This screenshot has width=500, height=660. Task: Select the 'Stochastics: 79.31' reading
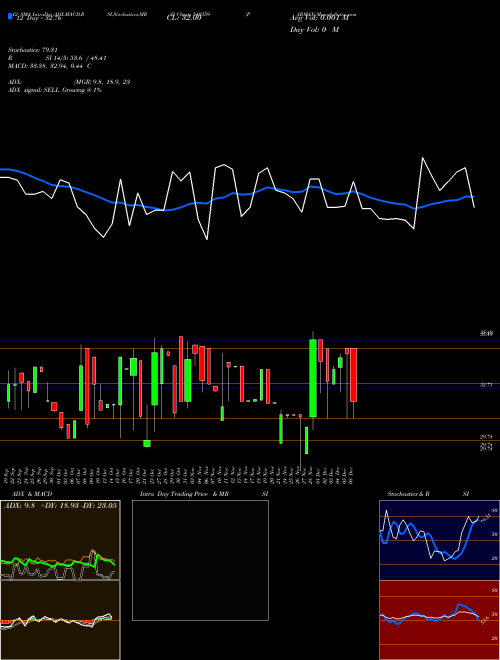click(32, 50)
